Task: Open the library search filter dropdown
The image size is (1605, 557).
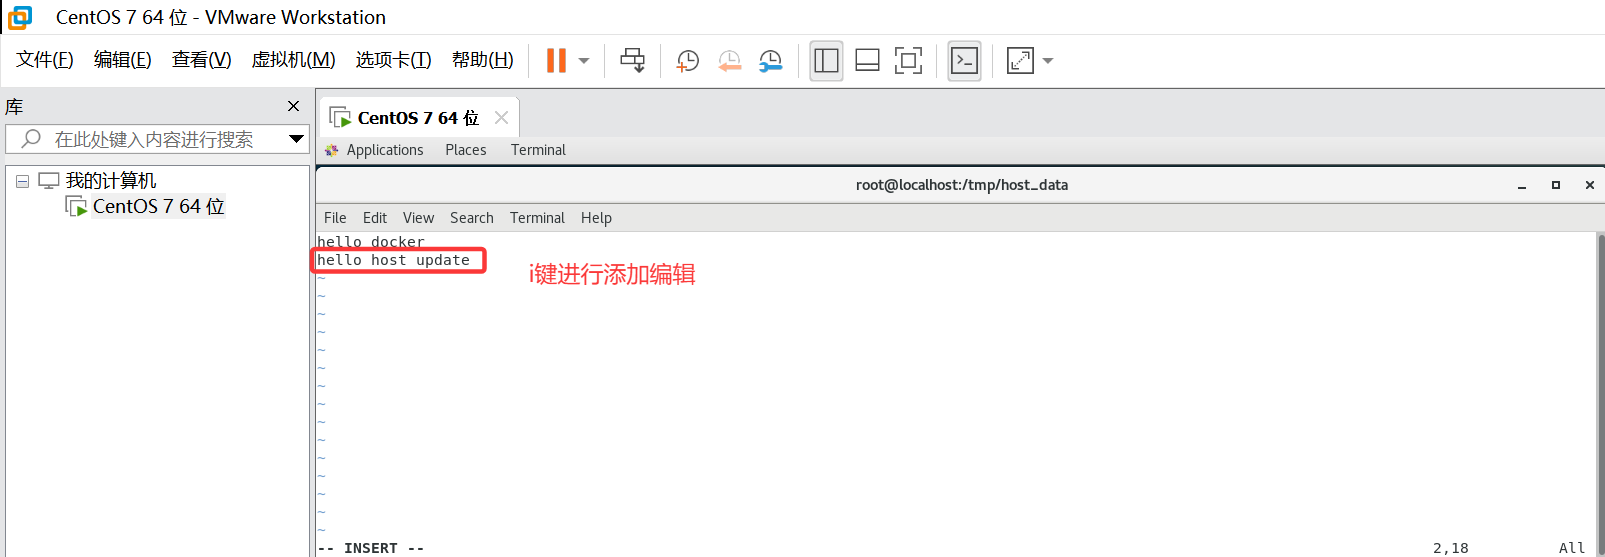Action: (296, 139)
